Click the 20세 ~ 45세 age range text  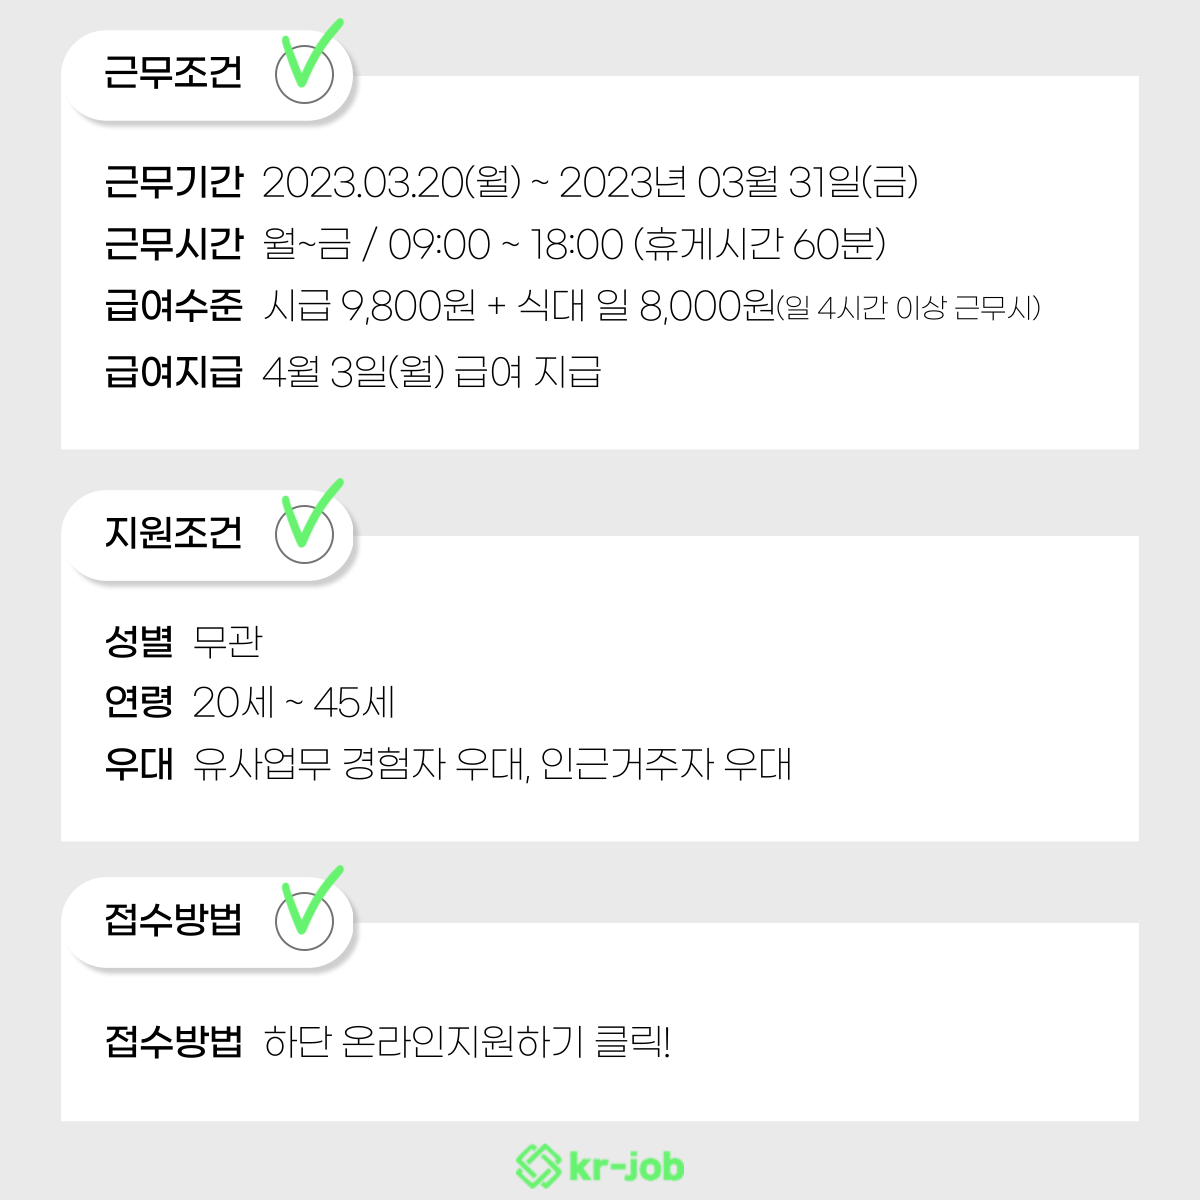[x=294, y=703]
